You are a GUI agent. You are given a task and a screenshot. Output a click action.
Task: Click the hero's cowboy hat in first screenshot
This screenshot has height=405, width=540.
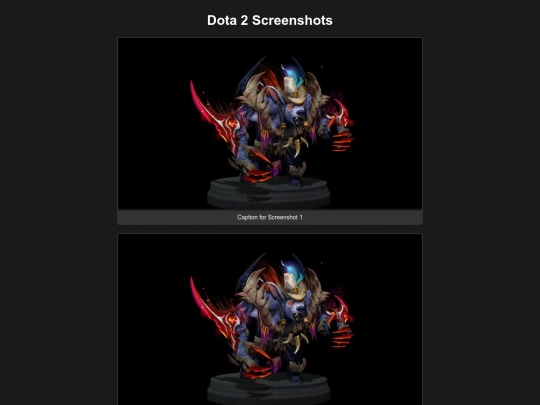pyautogui.click(x=295, y=90)
